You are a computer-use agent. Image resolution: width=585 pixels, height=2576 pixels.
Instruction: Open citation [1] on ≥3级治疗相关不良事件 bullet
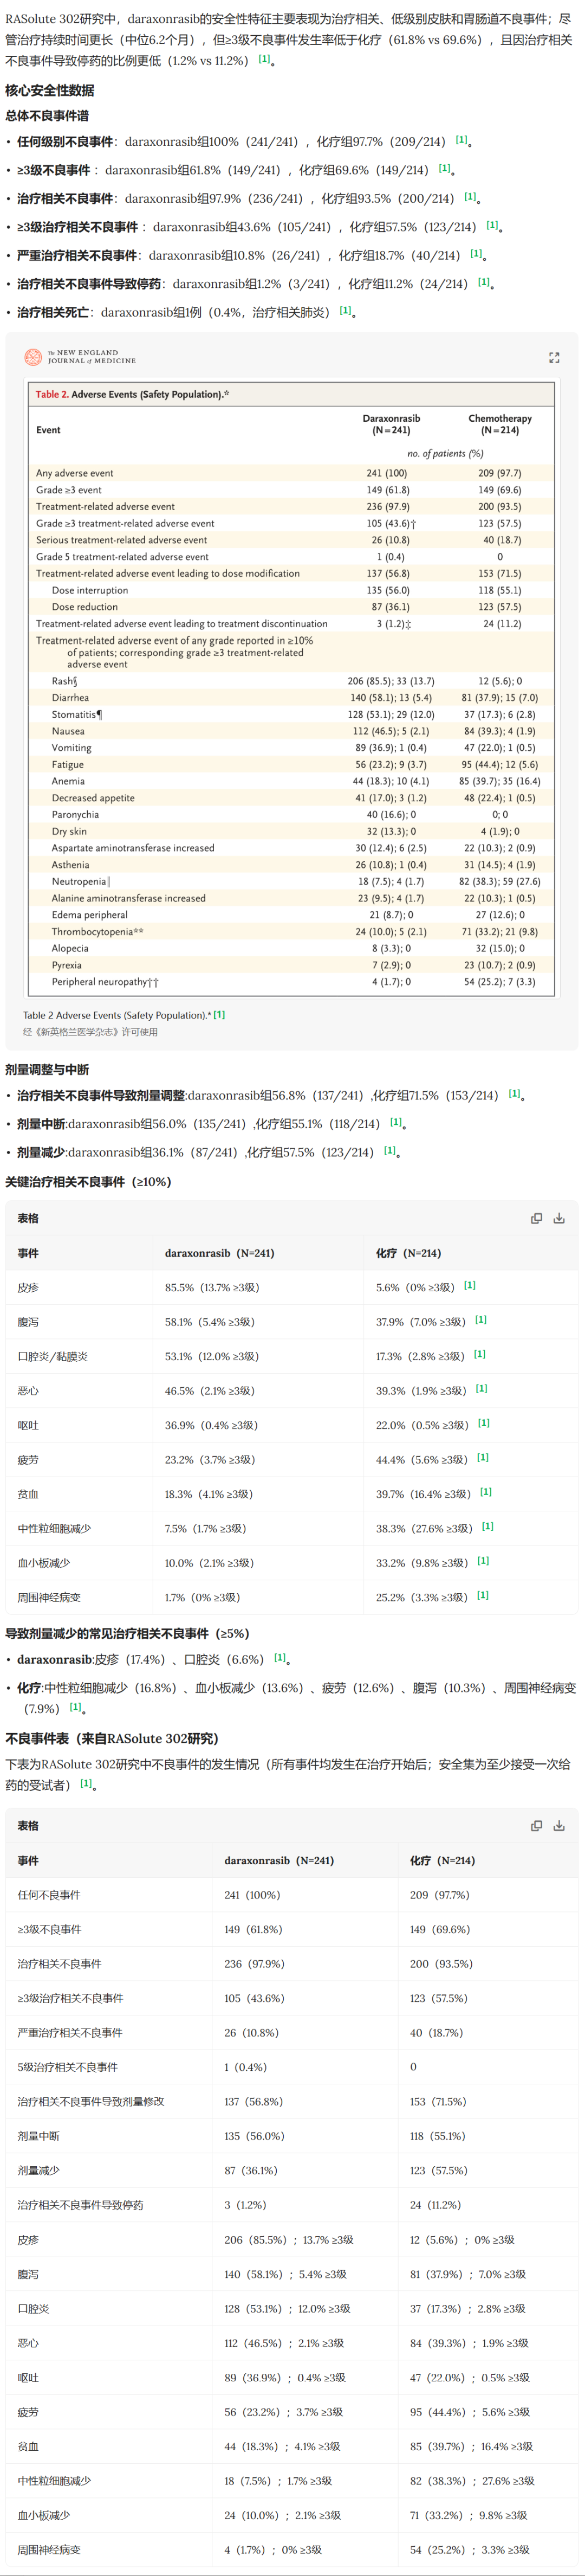[492, 225]
